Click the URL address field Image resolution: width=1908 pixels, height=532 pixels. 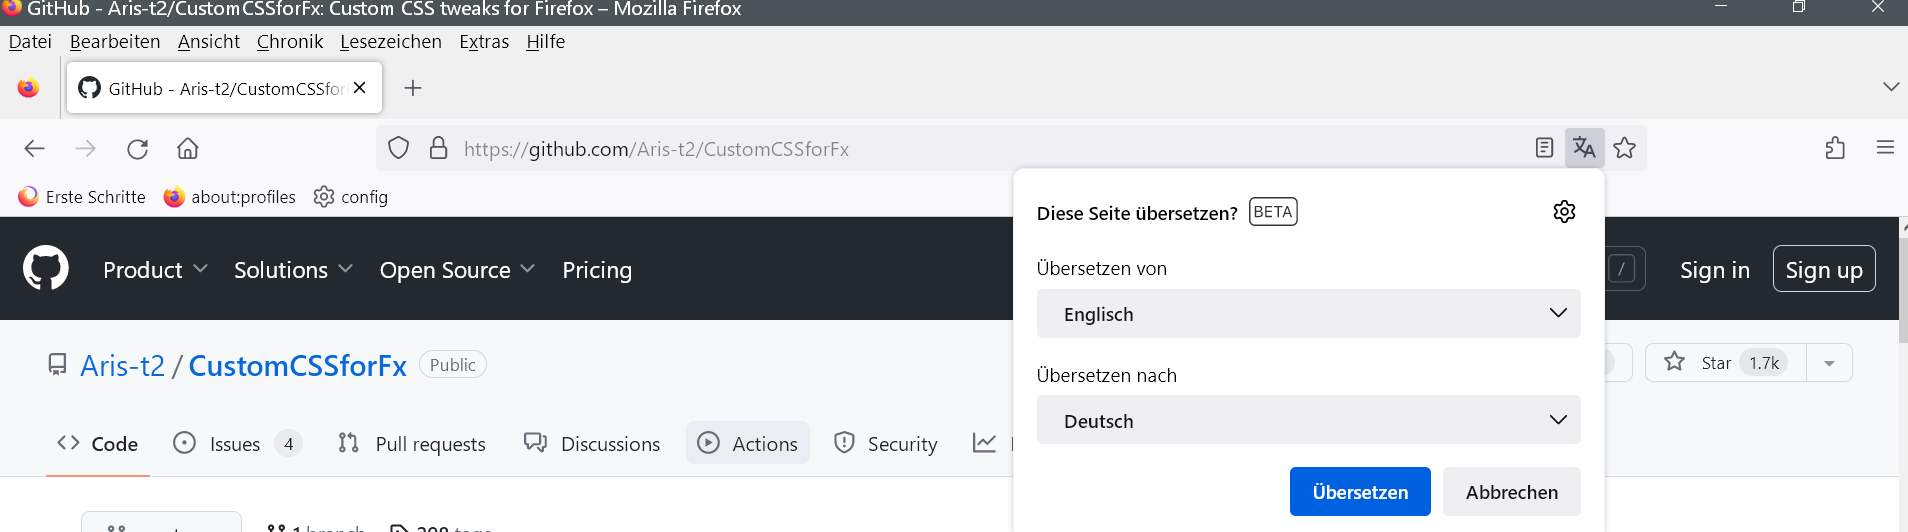[x=900, y=149]
